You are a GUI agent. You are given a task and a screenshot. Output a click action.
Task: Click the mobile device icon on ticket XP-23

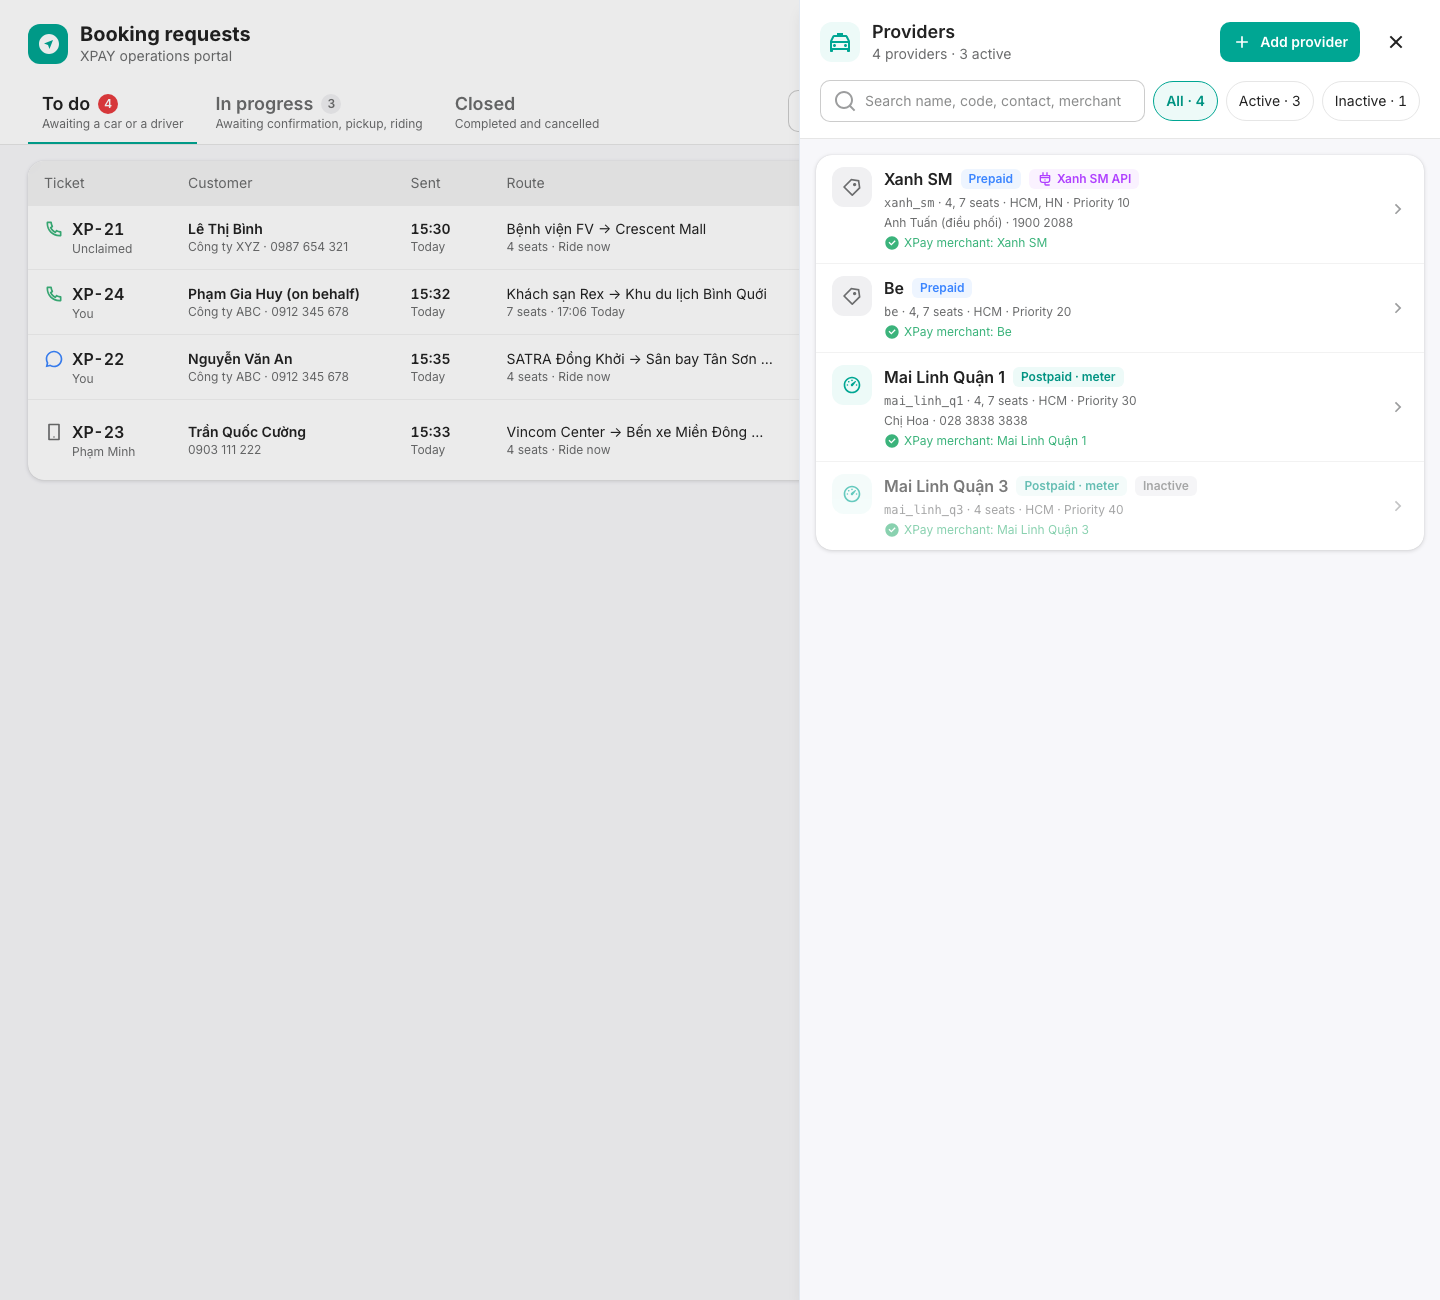pyautogui.click(x=54, y=432)
